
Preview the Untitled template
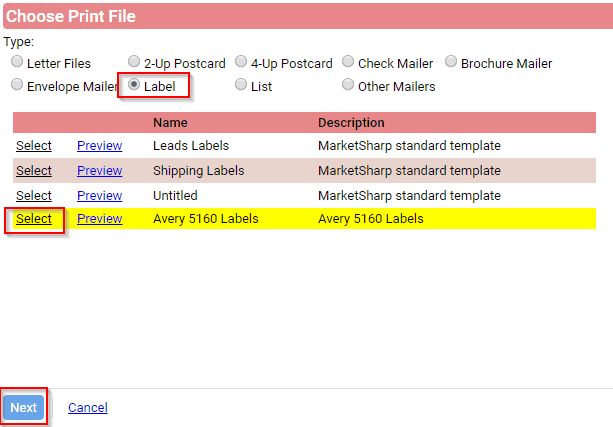(99, 196)
